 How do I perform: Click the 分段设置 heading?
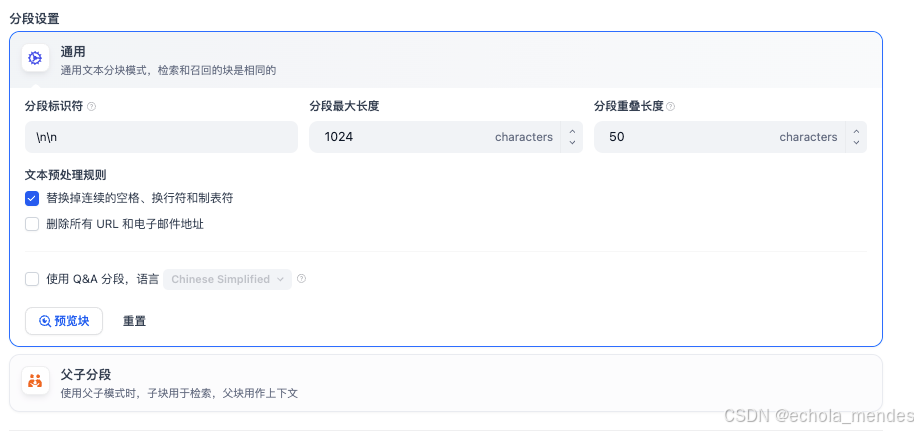(35, 18)
